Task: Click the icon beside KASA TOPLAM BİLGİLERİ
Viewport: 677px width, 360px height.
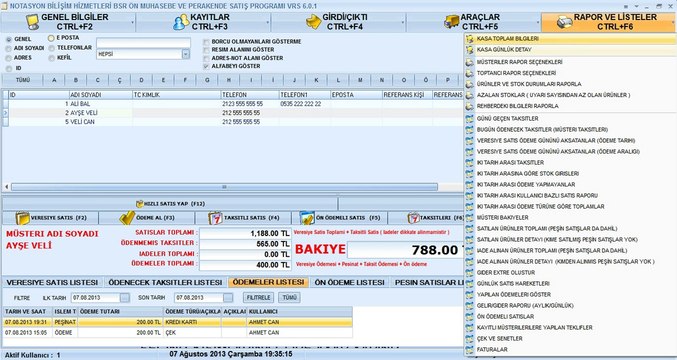Action: pyautogui.click(x=470, y=39)
